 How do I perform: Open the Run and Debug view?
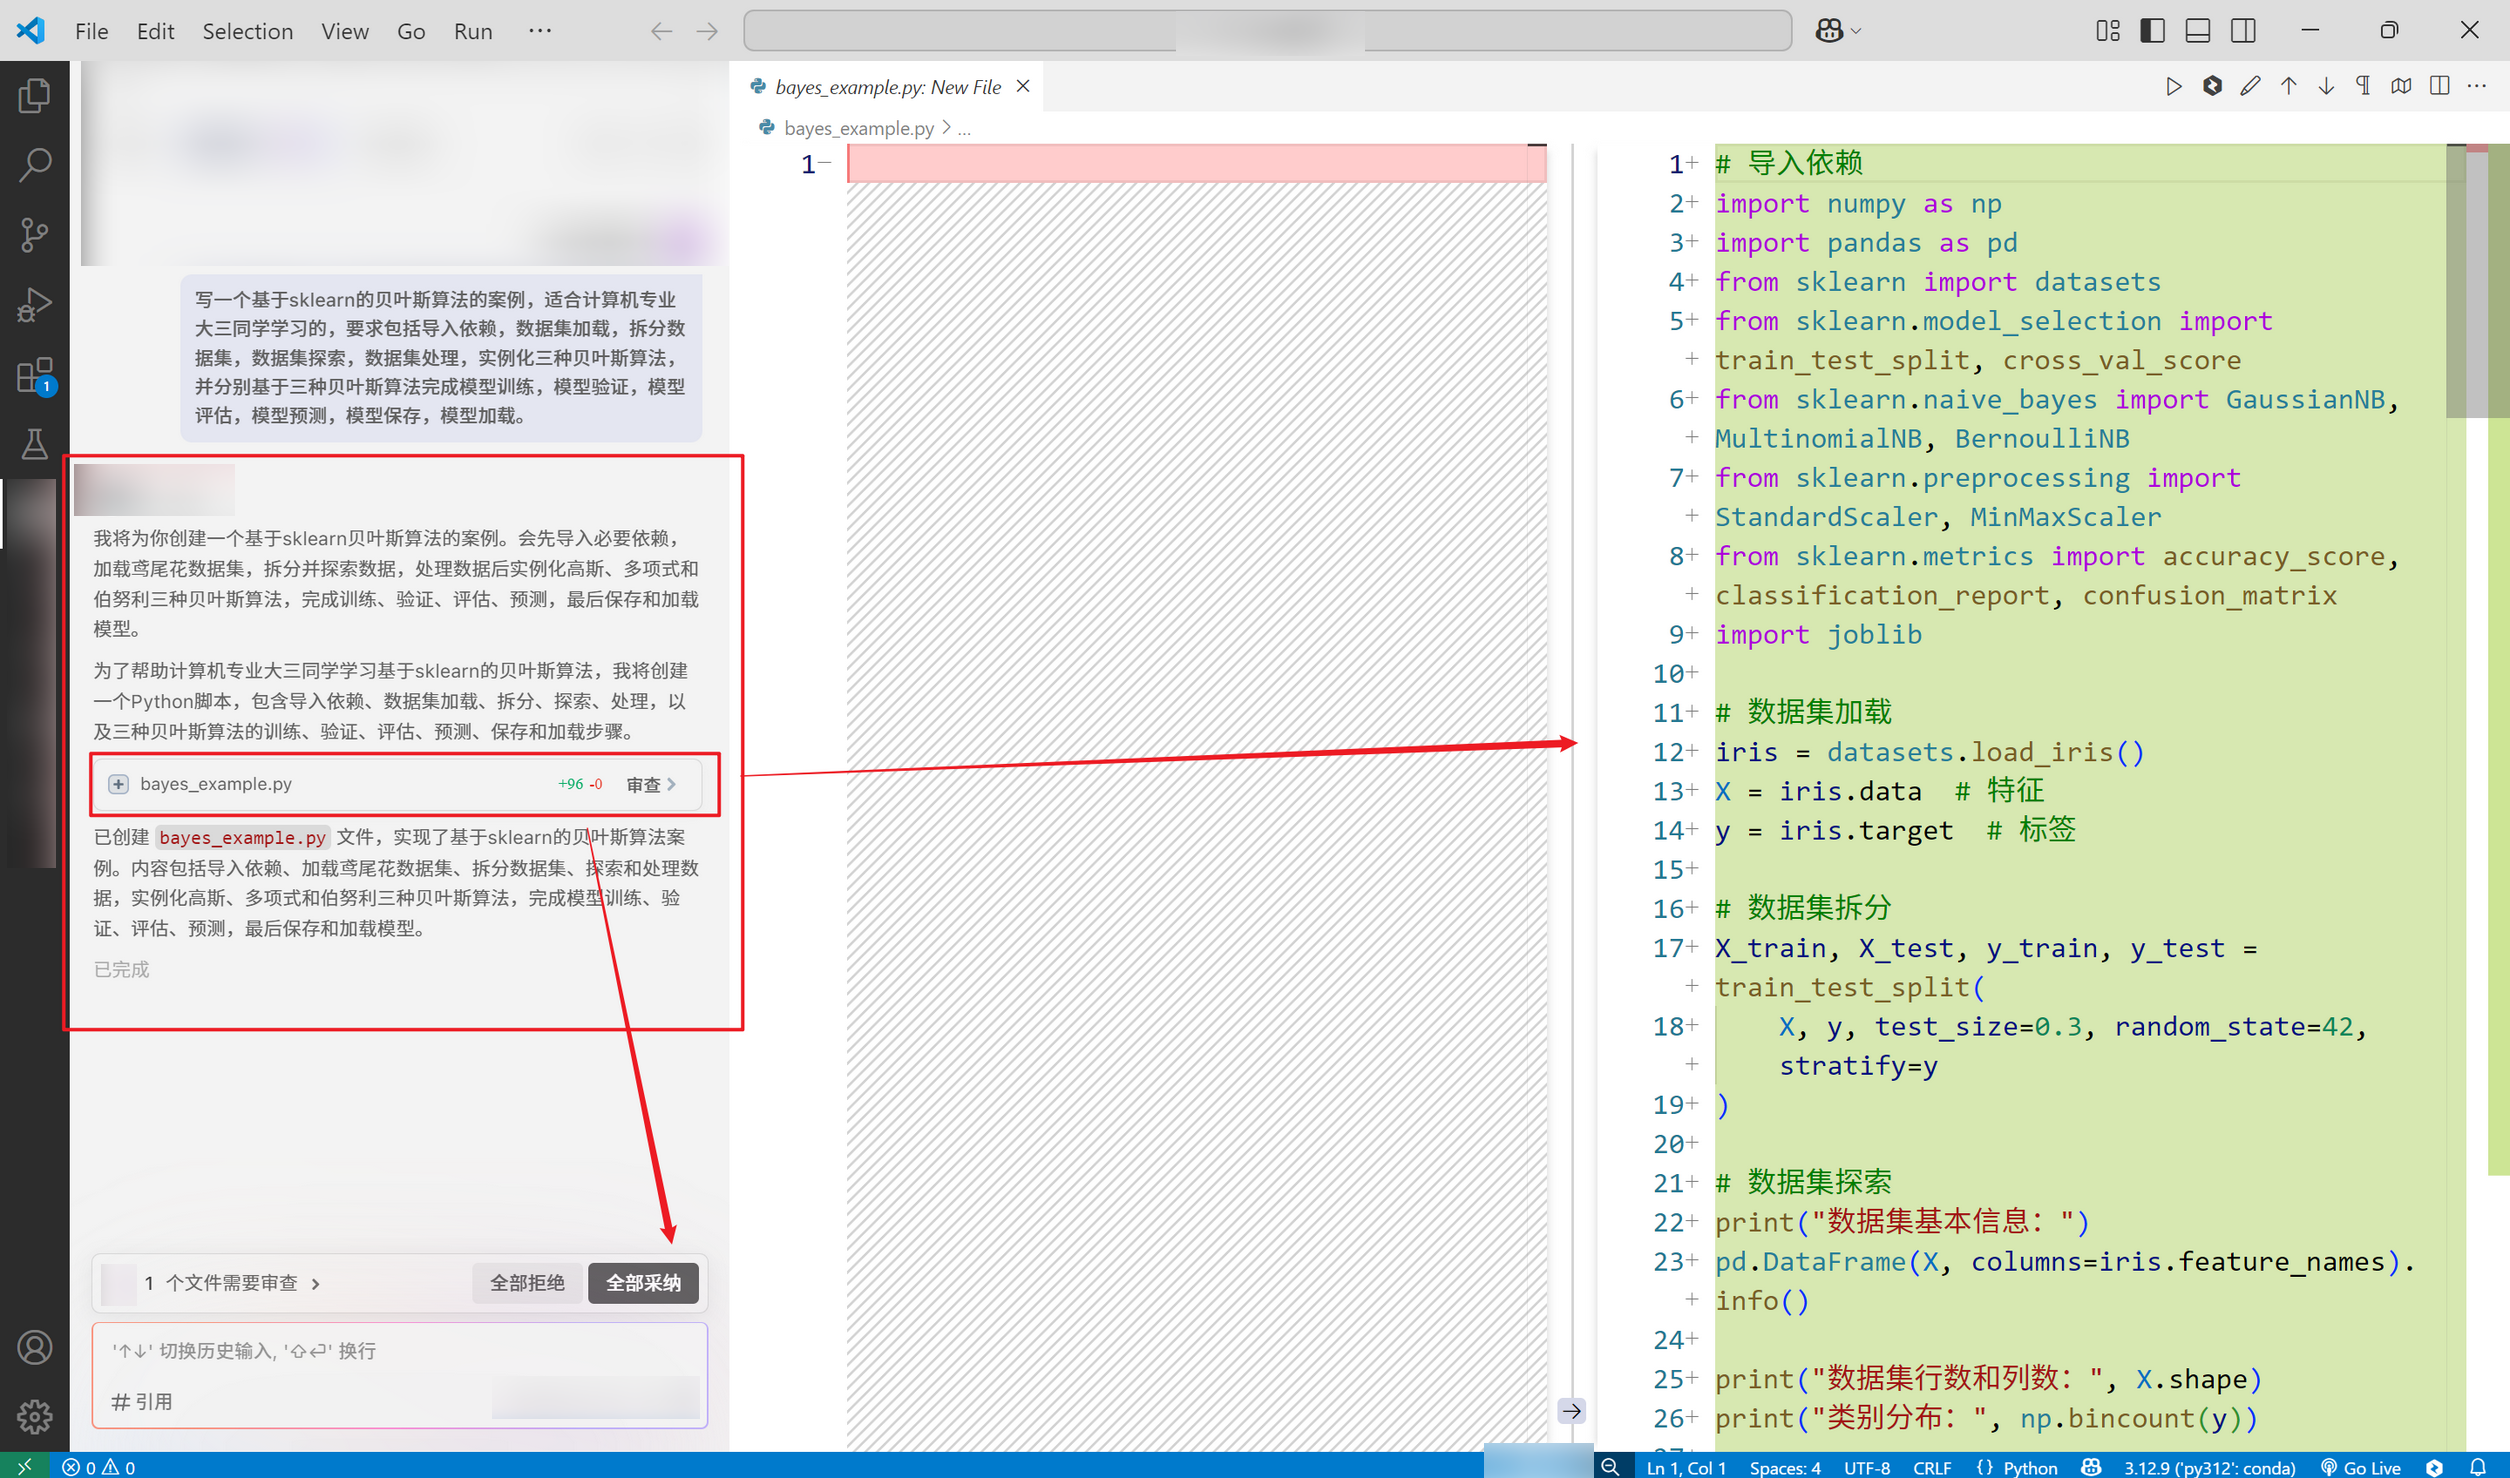pos(34,305)
